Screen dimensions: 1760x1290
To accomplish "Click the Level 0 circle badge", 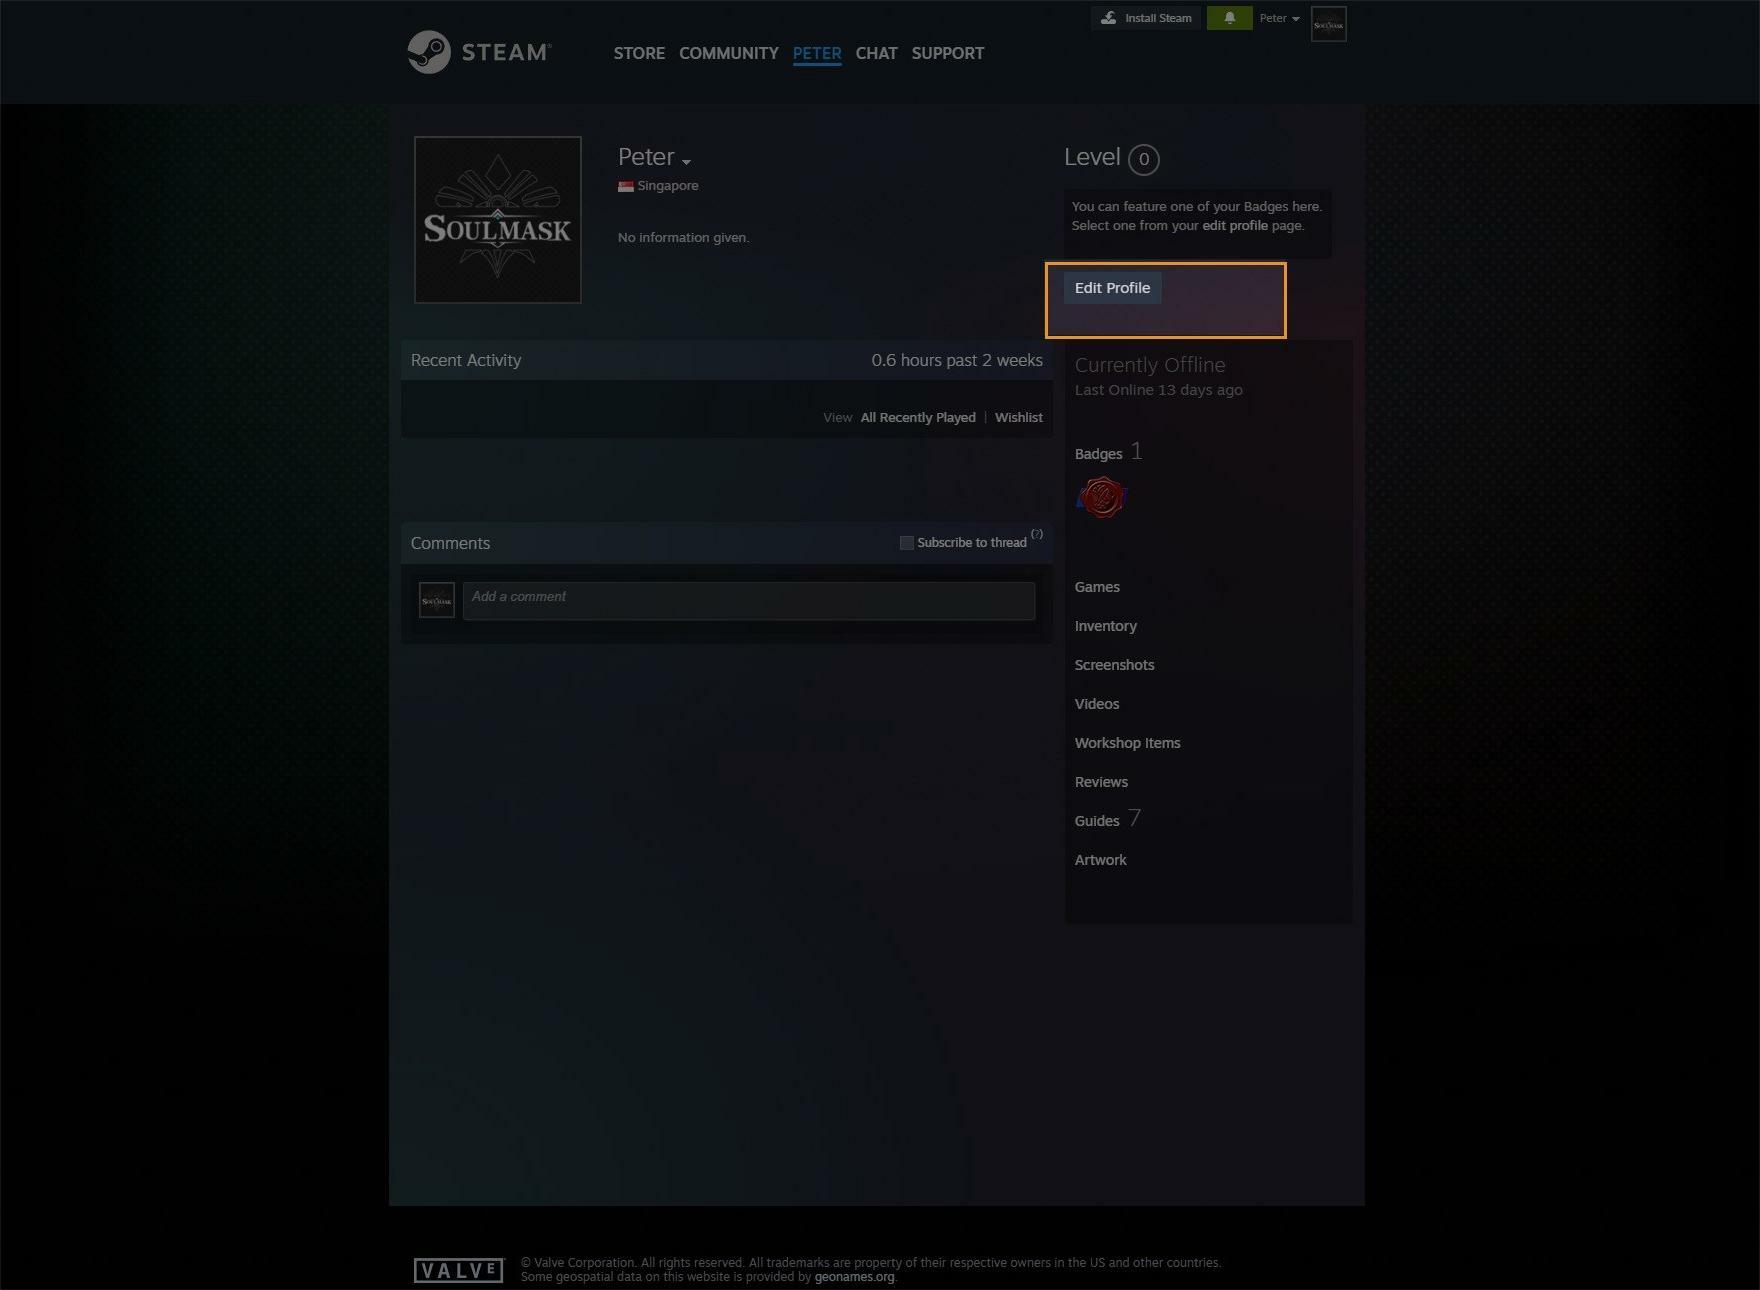I will (1143, 159).
